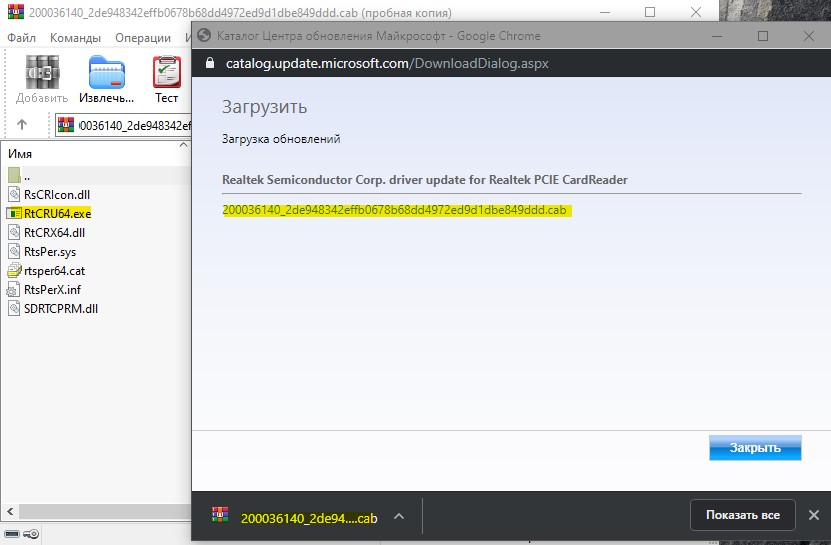Open the Команды menu in WinRAR
Image resolution: width=831 pixels, height=545 pixels.
75,38
